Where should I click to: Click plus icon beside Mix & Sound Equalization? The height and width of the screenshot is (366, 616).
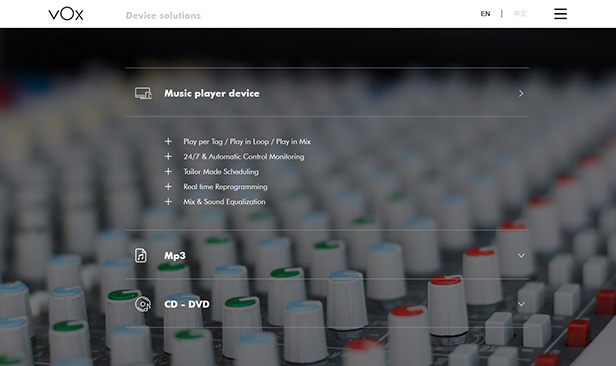click(168, 201)
